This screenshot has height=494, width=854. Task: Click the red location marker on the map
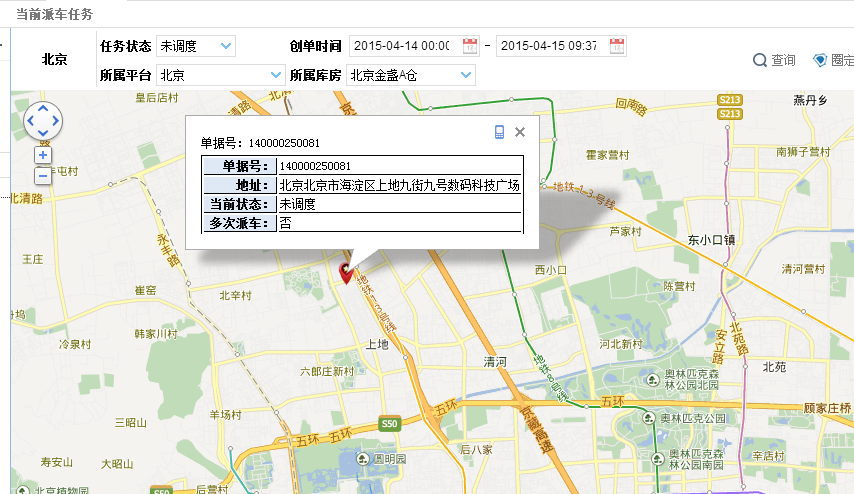tap(348, 272)
